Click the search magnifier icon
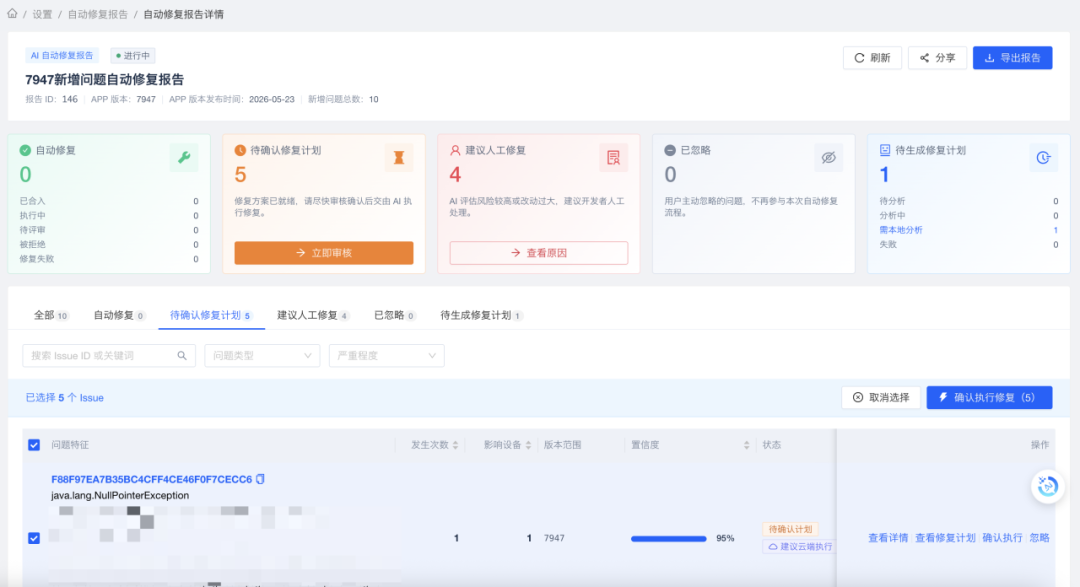Screen dimensions: 1080x587 coord(182,356)
